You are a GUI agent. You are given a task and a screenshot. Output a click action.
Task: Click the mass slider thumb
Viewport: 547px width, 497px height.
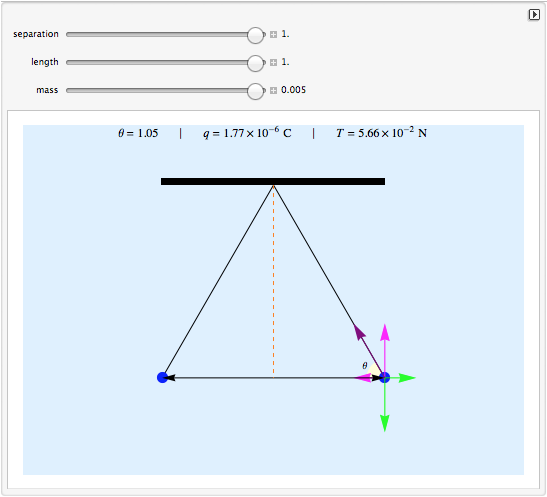click(255, 91)
